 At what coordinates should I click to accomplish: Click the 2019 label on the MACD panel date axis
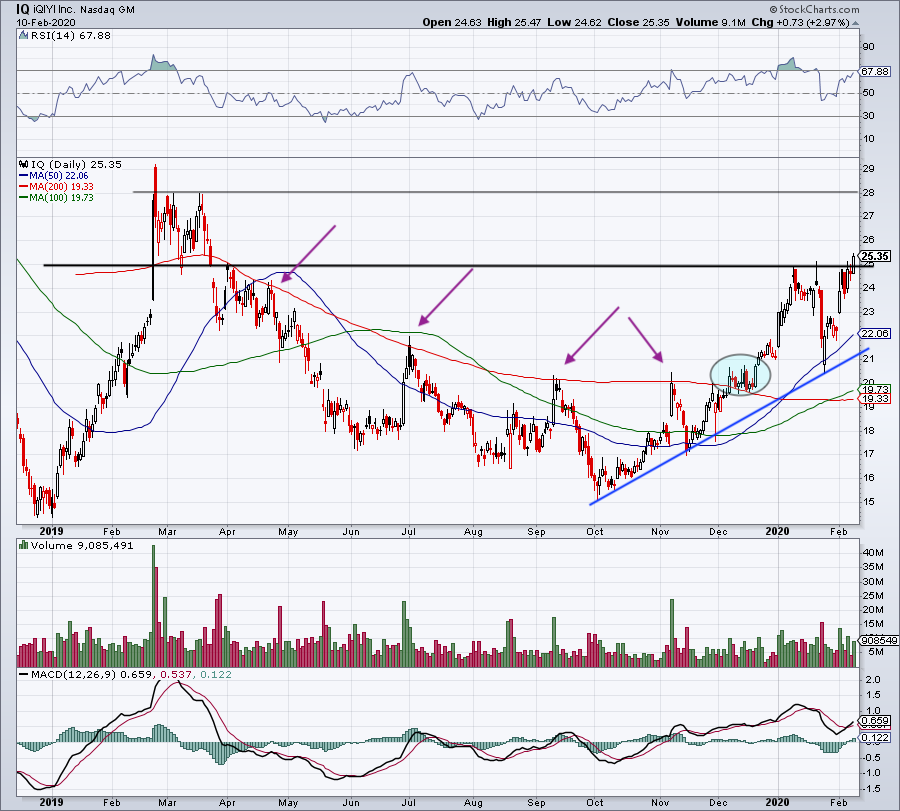[51, 802]
